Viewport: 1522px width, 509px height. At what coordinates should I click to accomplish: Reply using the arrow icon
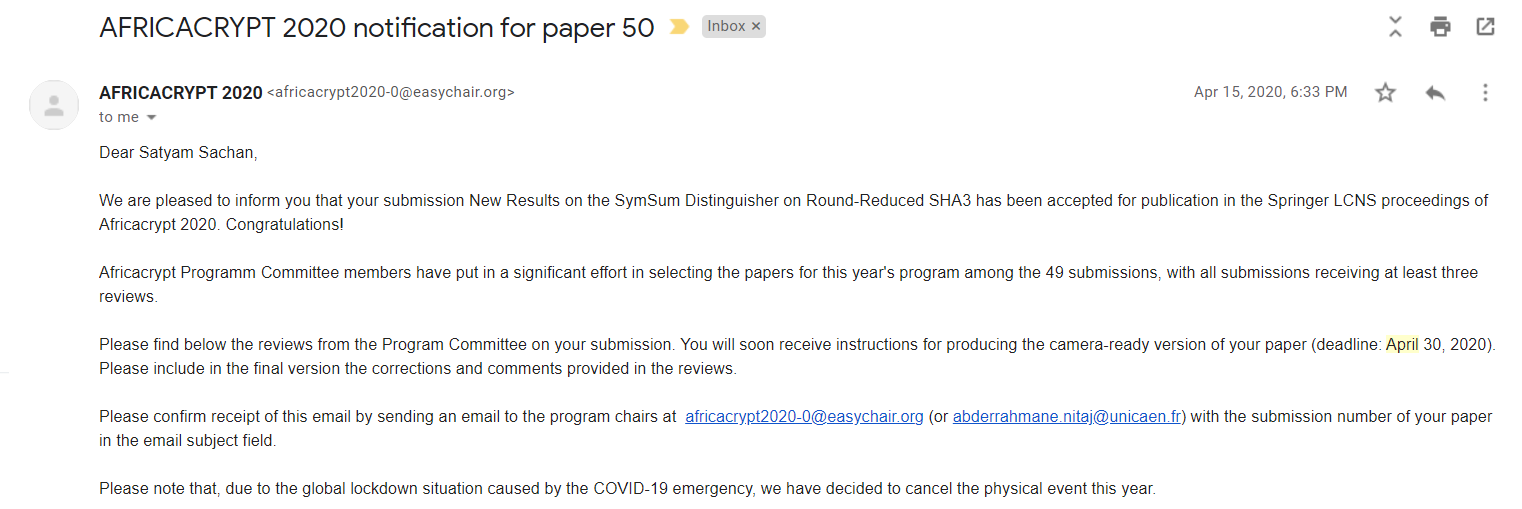pyautogui.click(x=1435, y=93)
